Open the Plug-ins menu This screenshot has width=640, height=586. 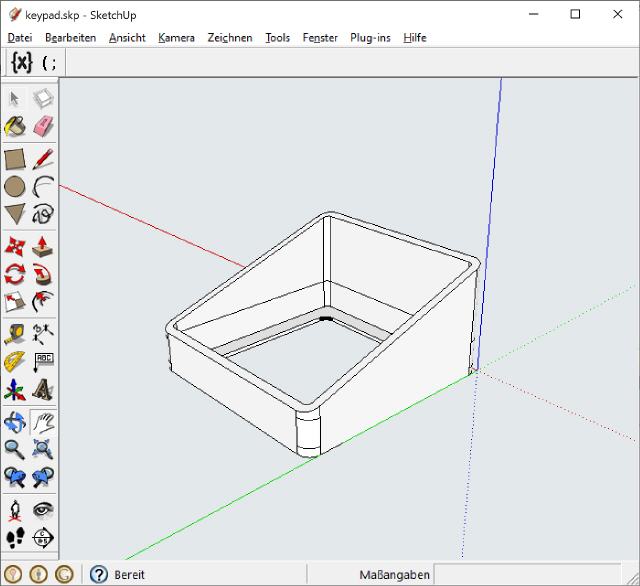pos(370,38)
